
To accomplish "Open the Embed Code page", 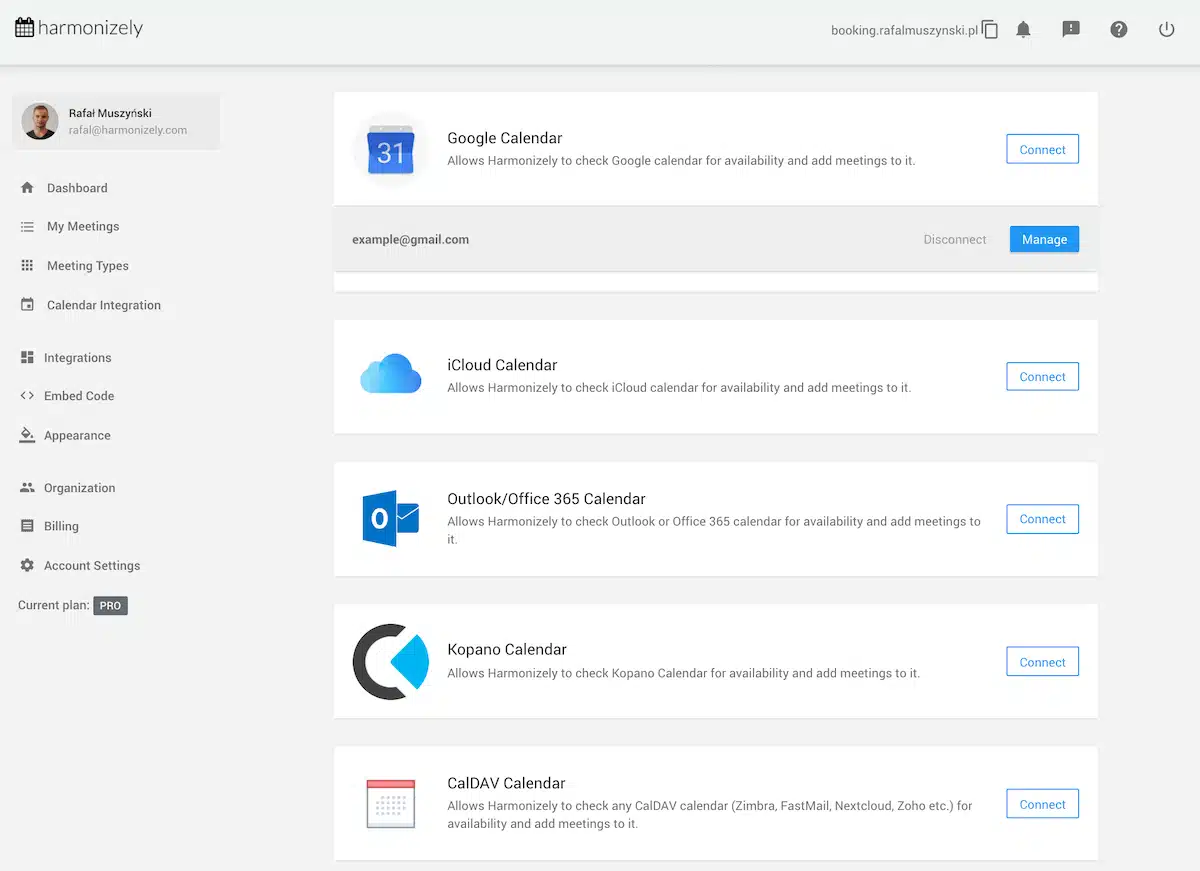I will pos(79,396).
